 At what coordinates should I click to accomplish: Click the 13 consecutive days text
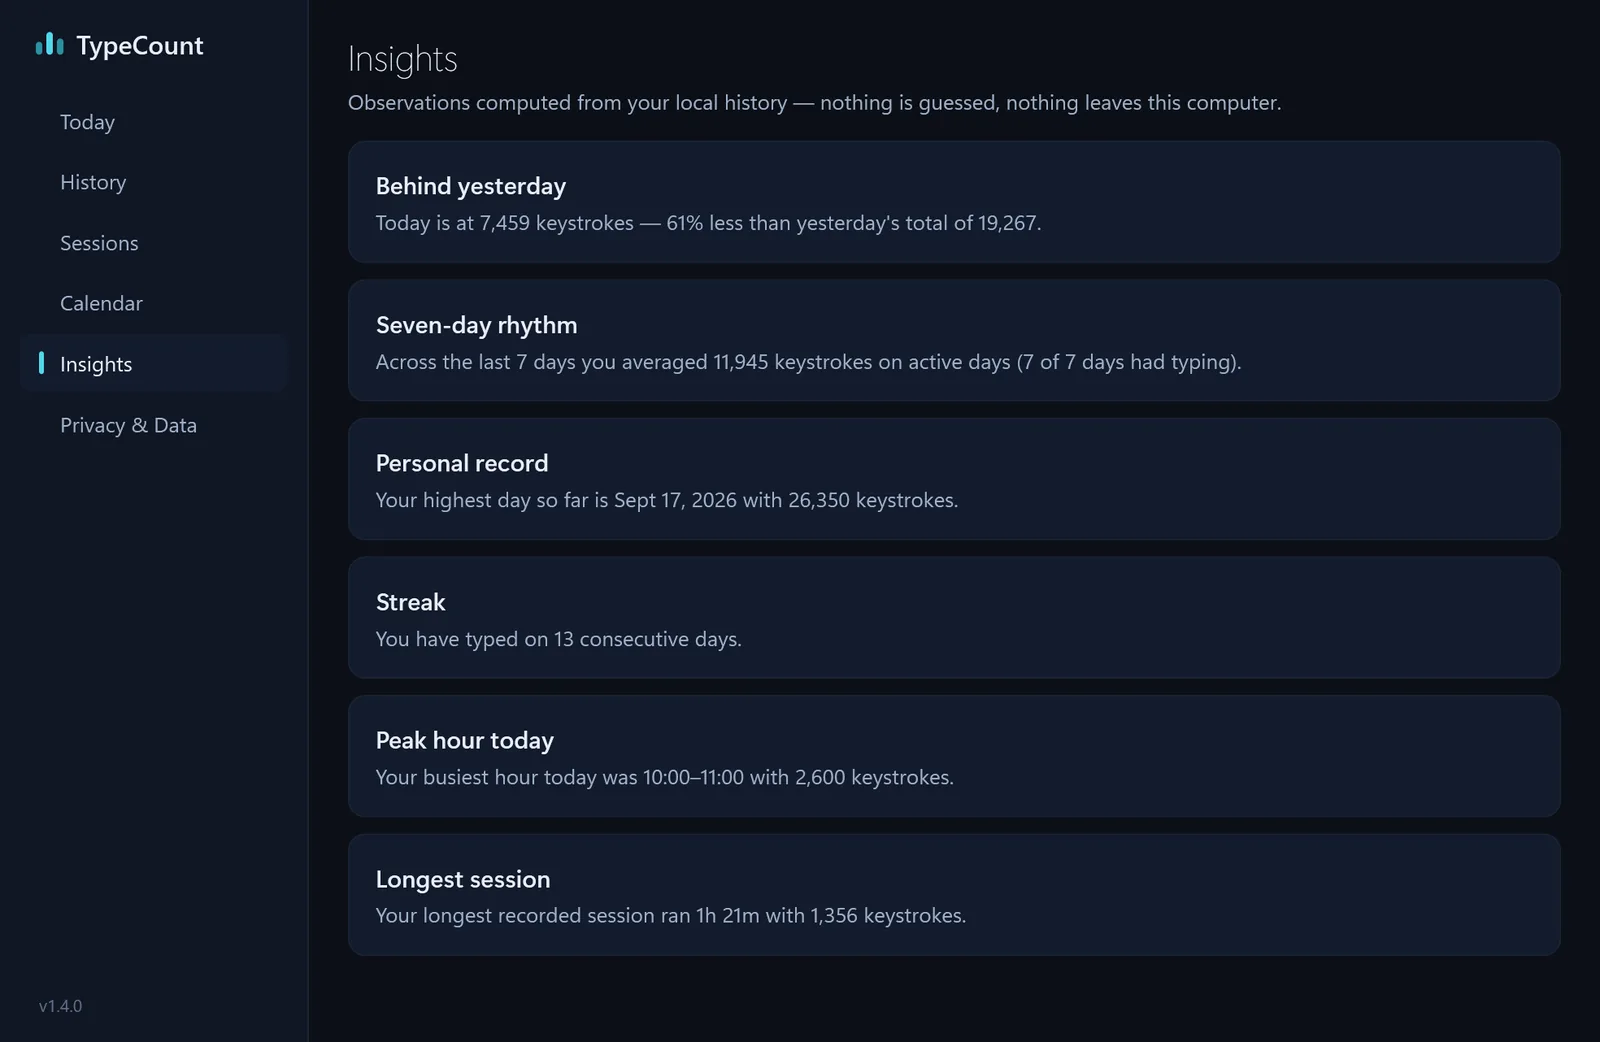(x=647, y=639)
